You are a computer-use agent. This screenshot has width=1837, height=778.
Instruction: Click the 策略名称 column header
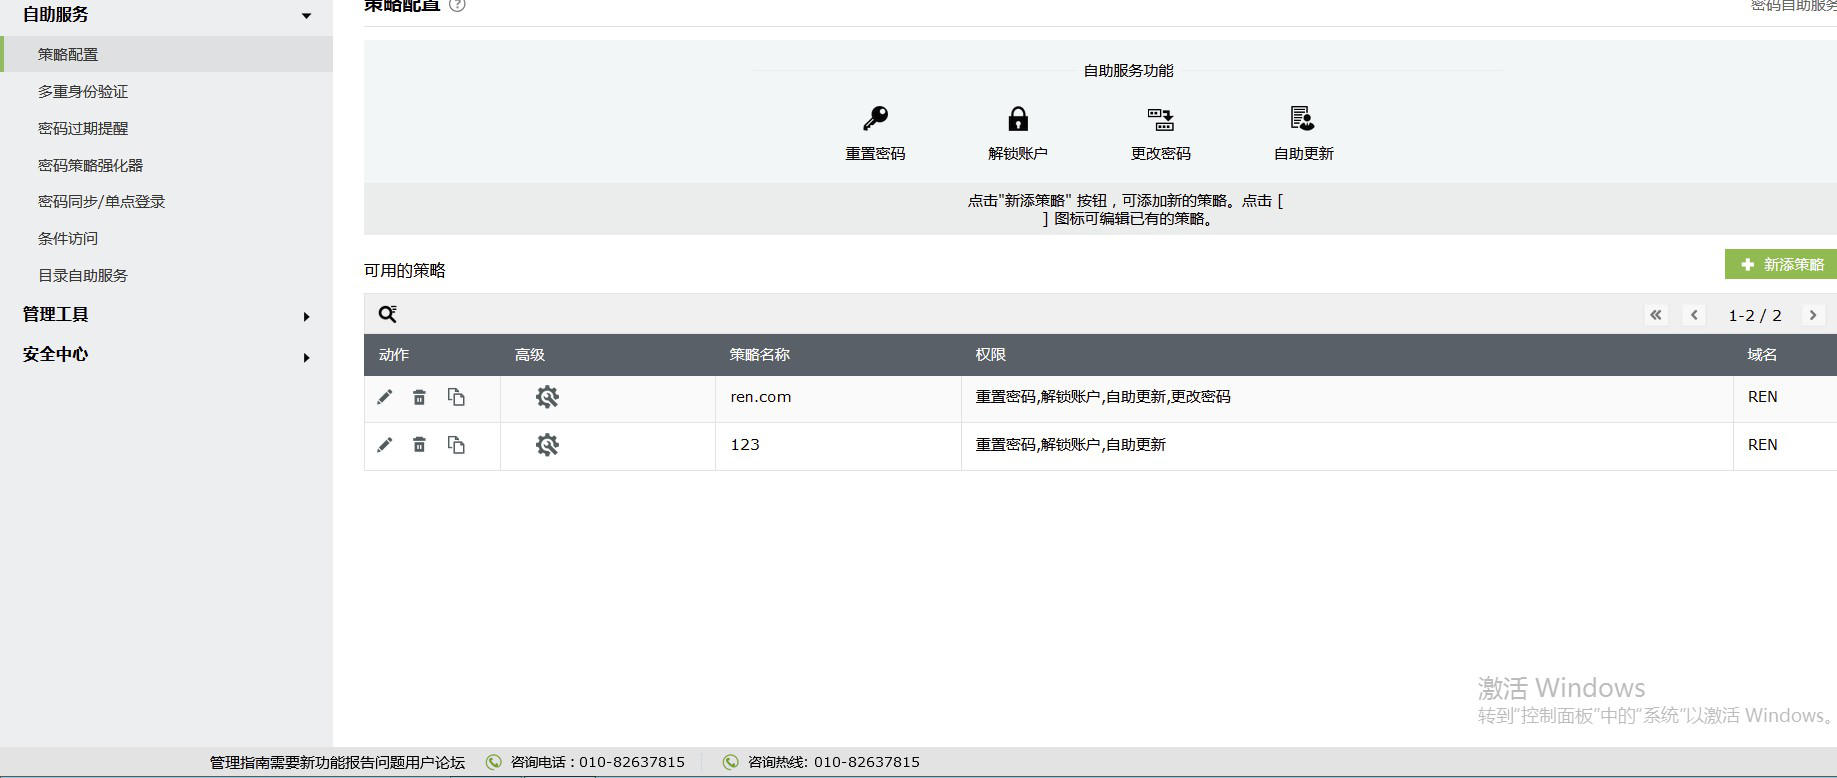pos(760,354)
